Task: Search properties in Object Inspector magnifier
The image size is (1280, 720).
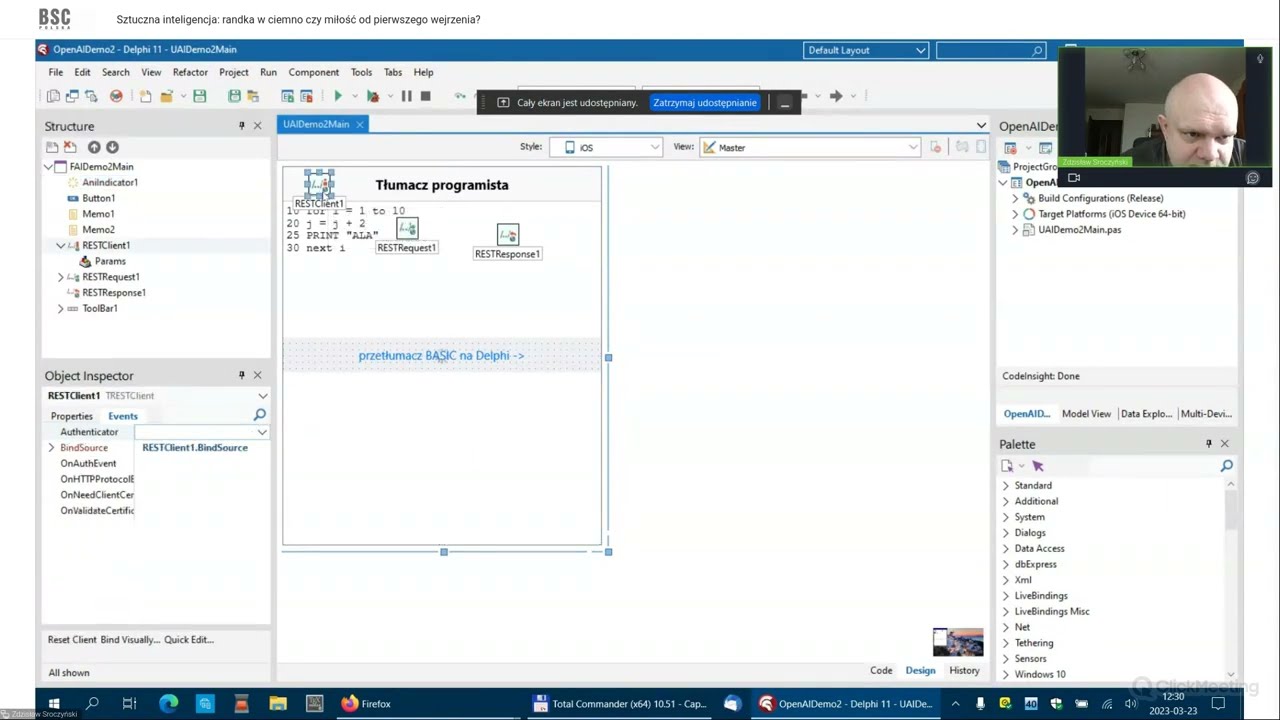Action: pos(260,415)
